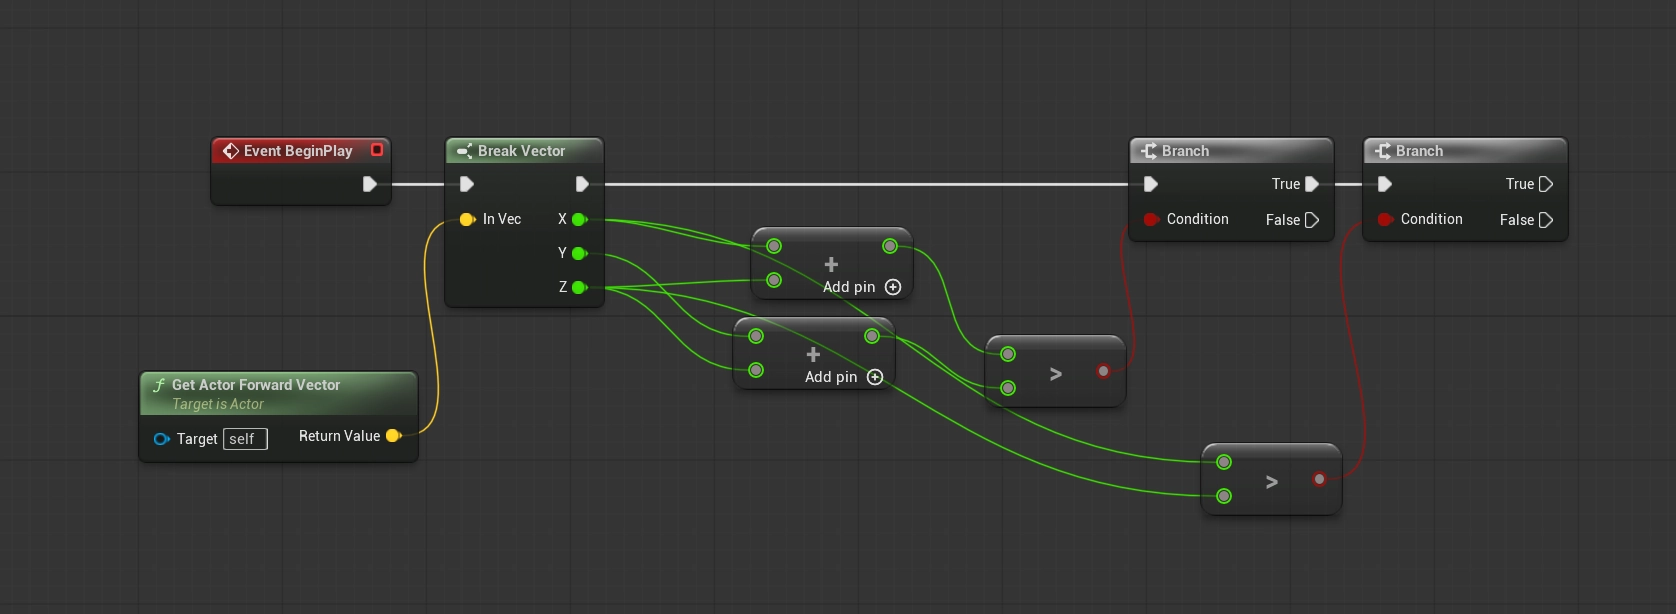This screenshot has width=1676, height=614.
Task: Click Break Vector exec input pin
Action: tap(467, 184)
